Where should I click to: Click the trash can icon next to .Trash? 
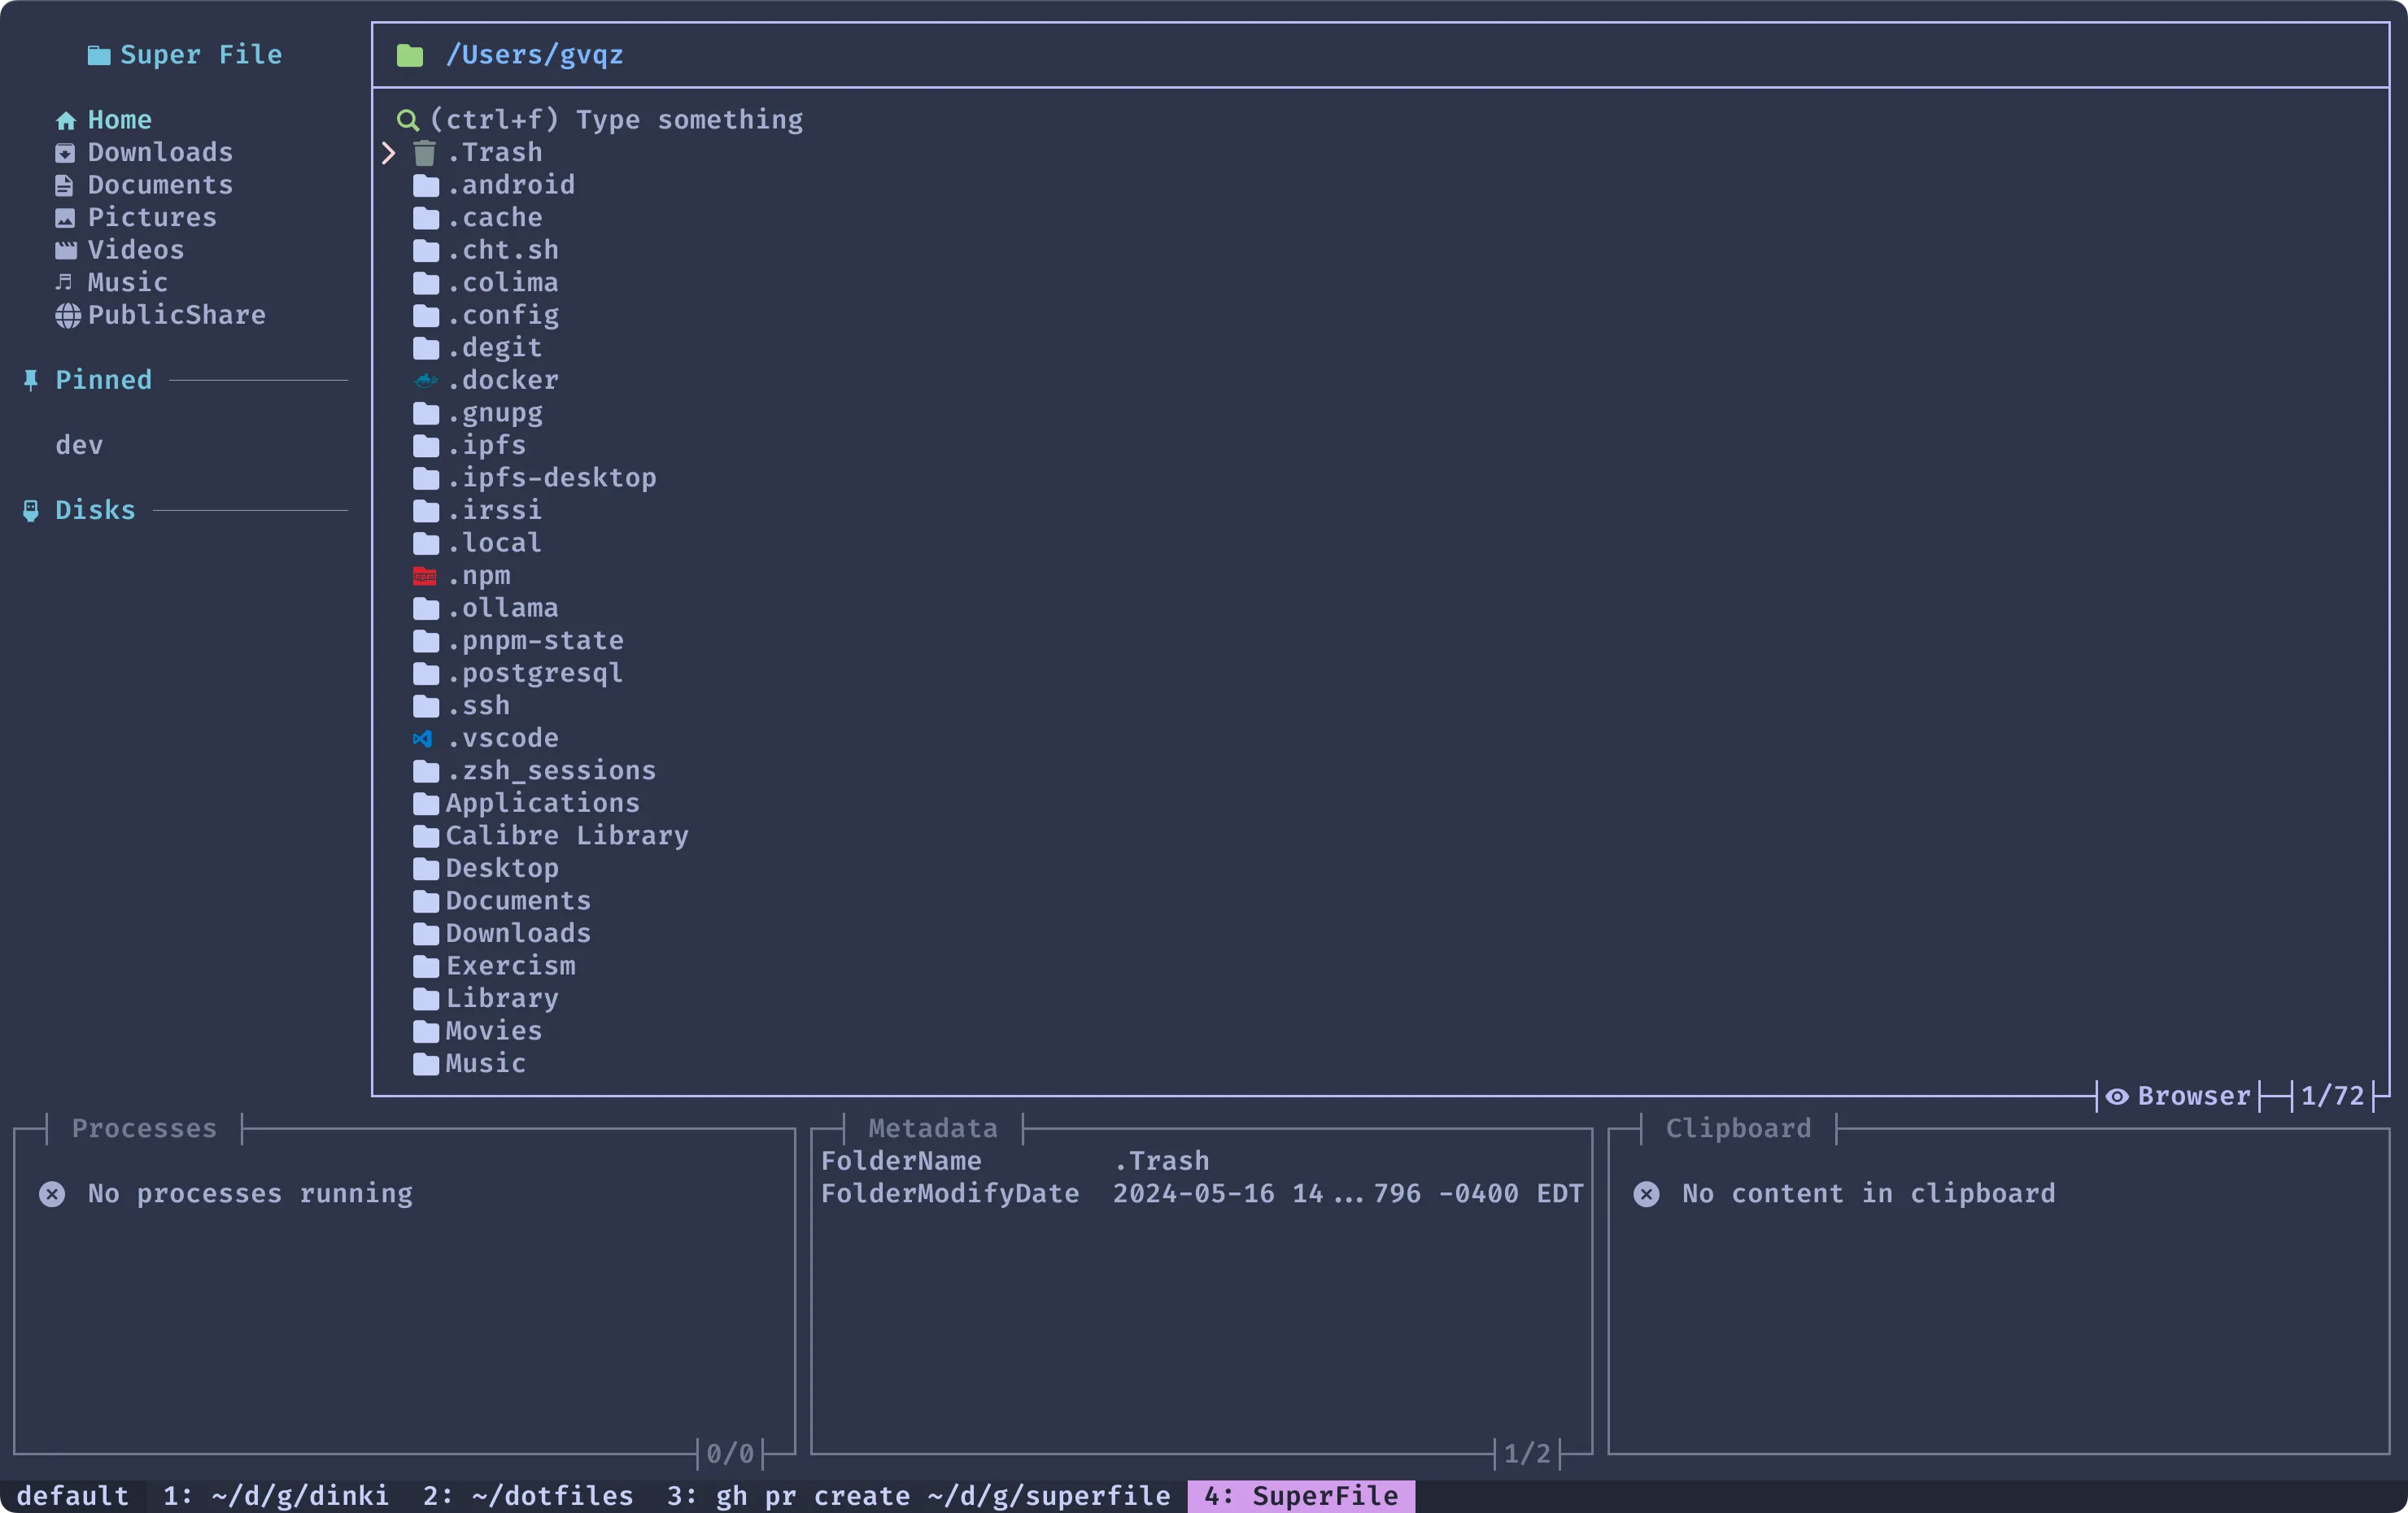(x=424, y=153)
